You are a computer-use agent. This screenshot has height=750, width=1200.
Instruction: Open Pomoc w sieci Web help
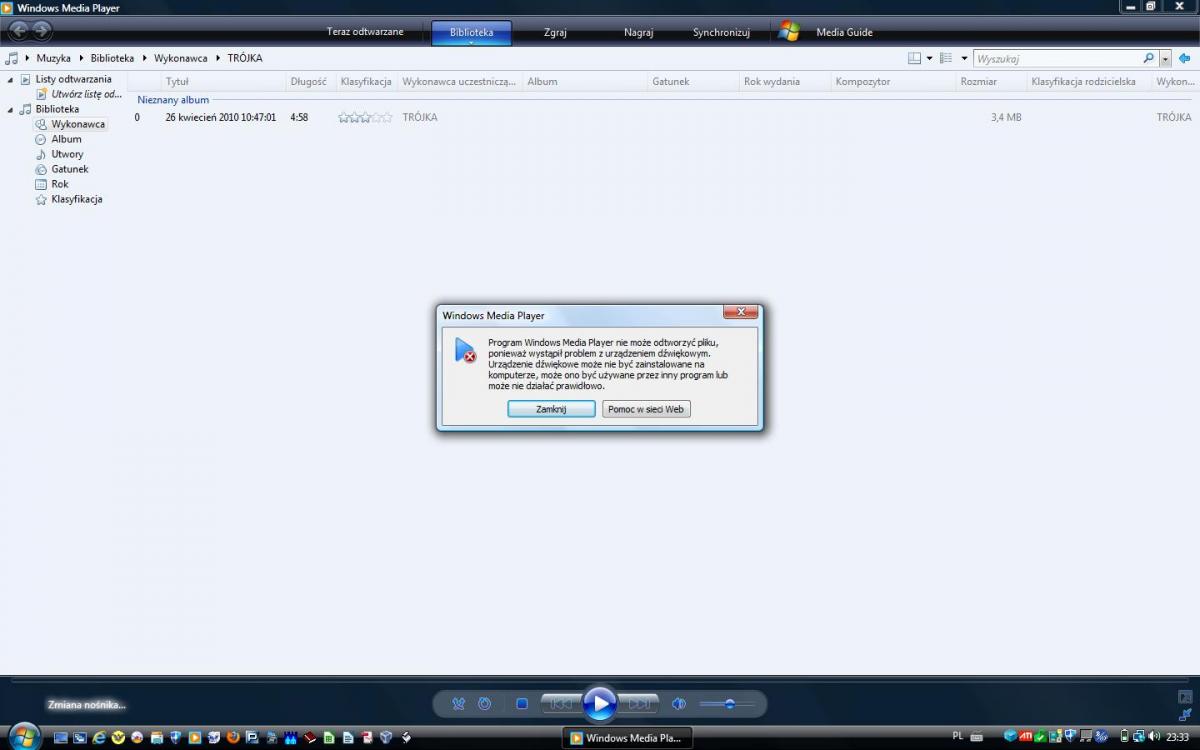point(646,409)
